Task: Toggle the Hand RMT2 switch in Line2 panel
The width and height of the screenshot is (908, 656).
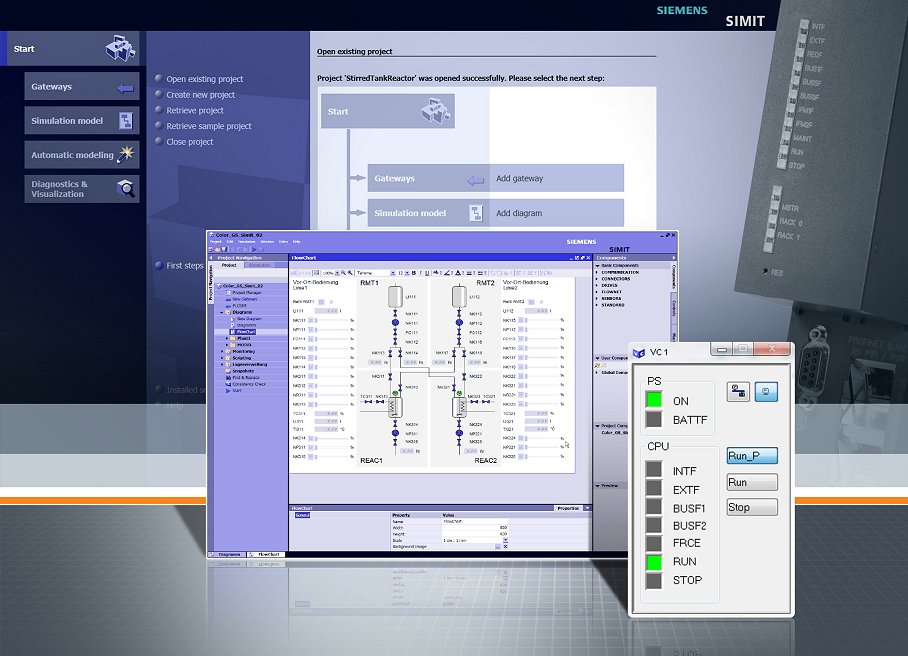Action: [532, 302]
